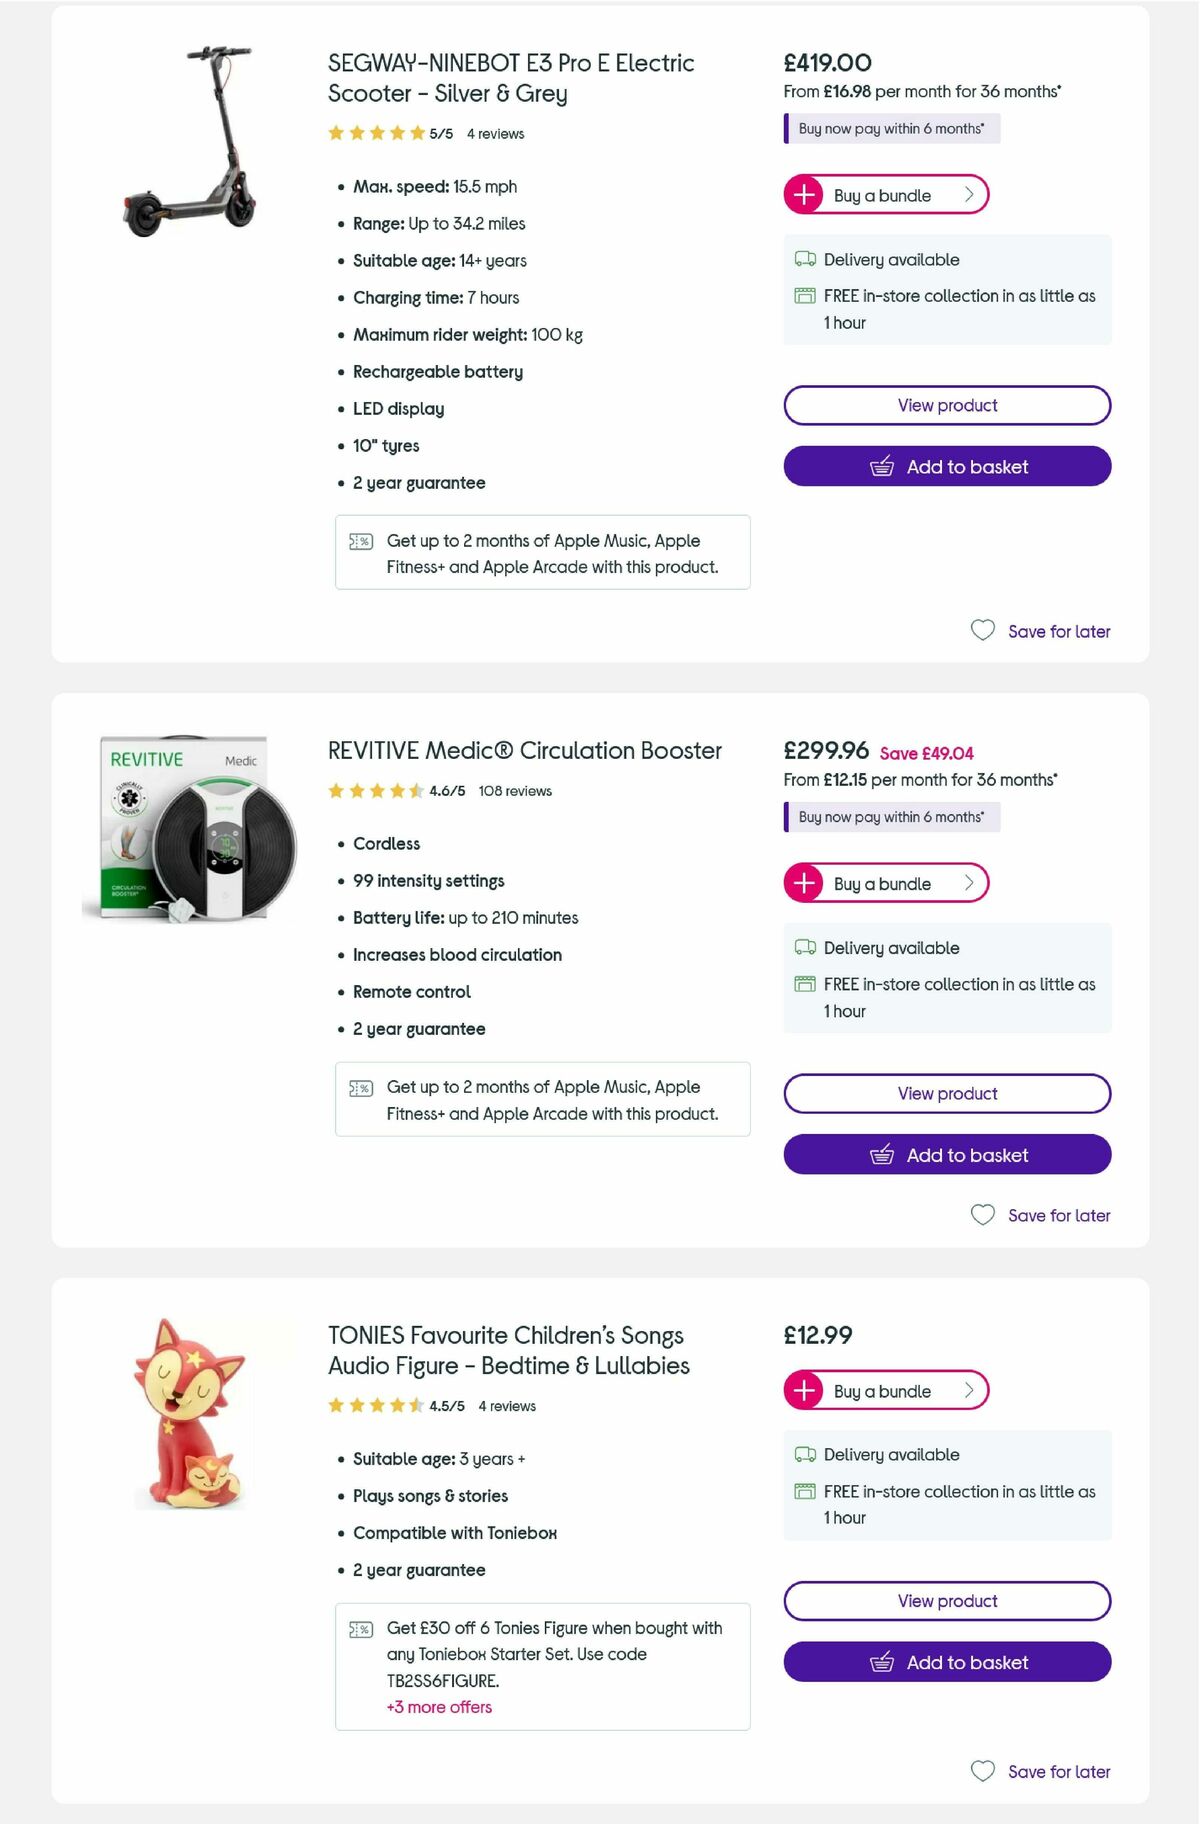View product for the Segway E3 Pro scooter

(947, 405)
